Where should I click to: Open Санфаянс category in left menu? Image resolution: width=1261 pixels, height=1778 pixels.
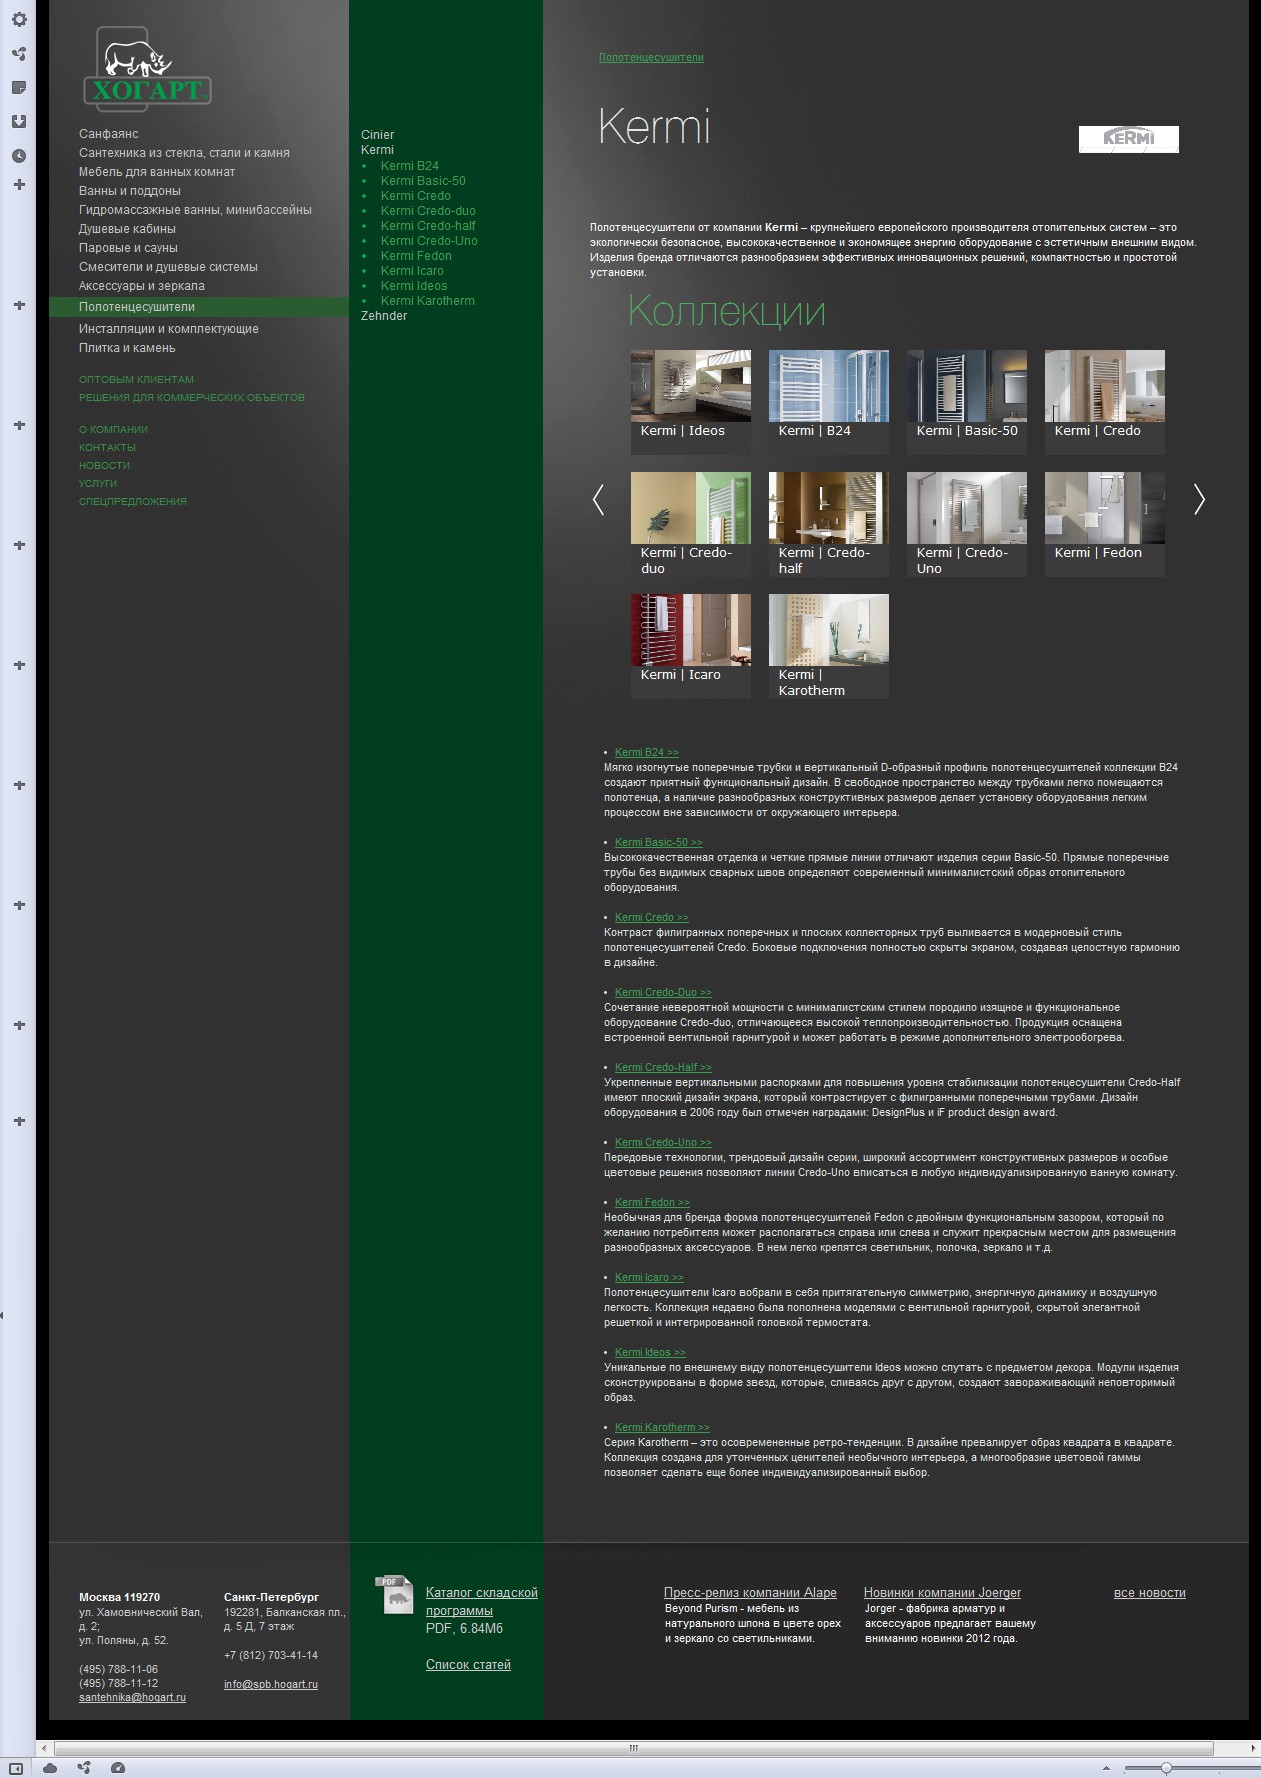pyautogui.click(x=109, y=134)
